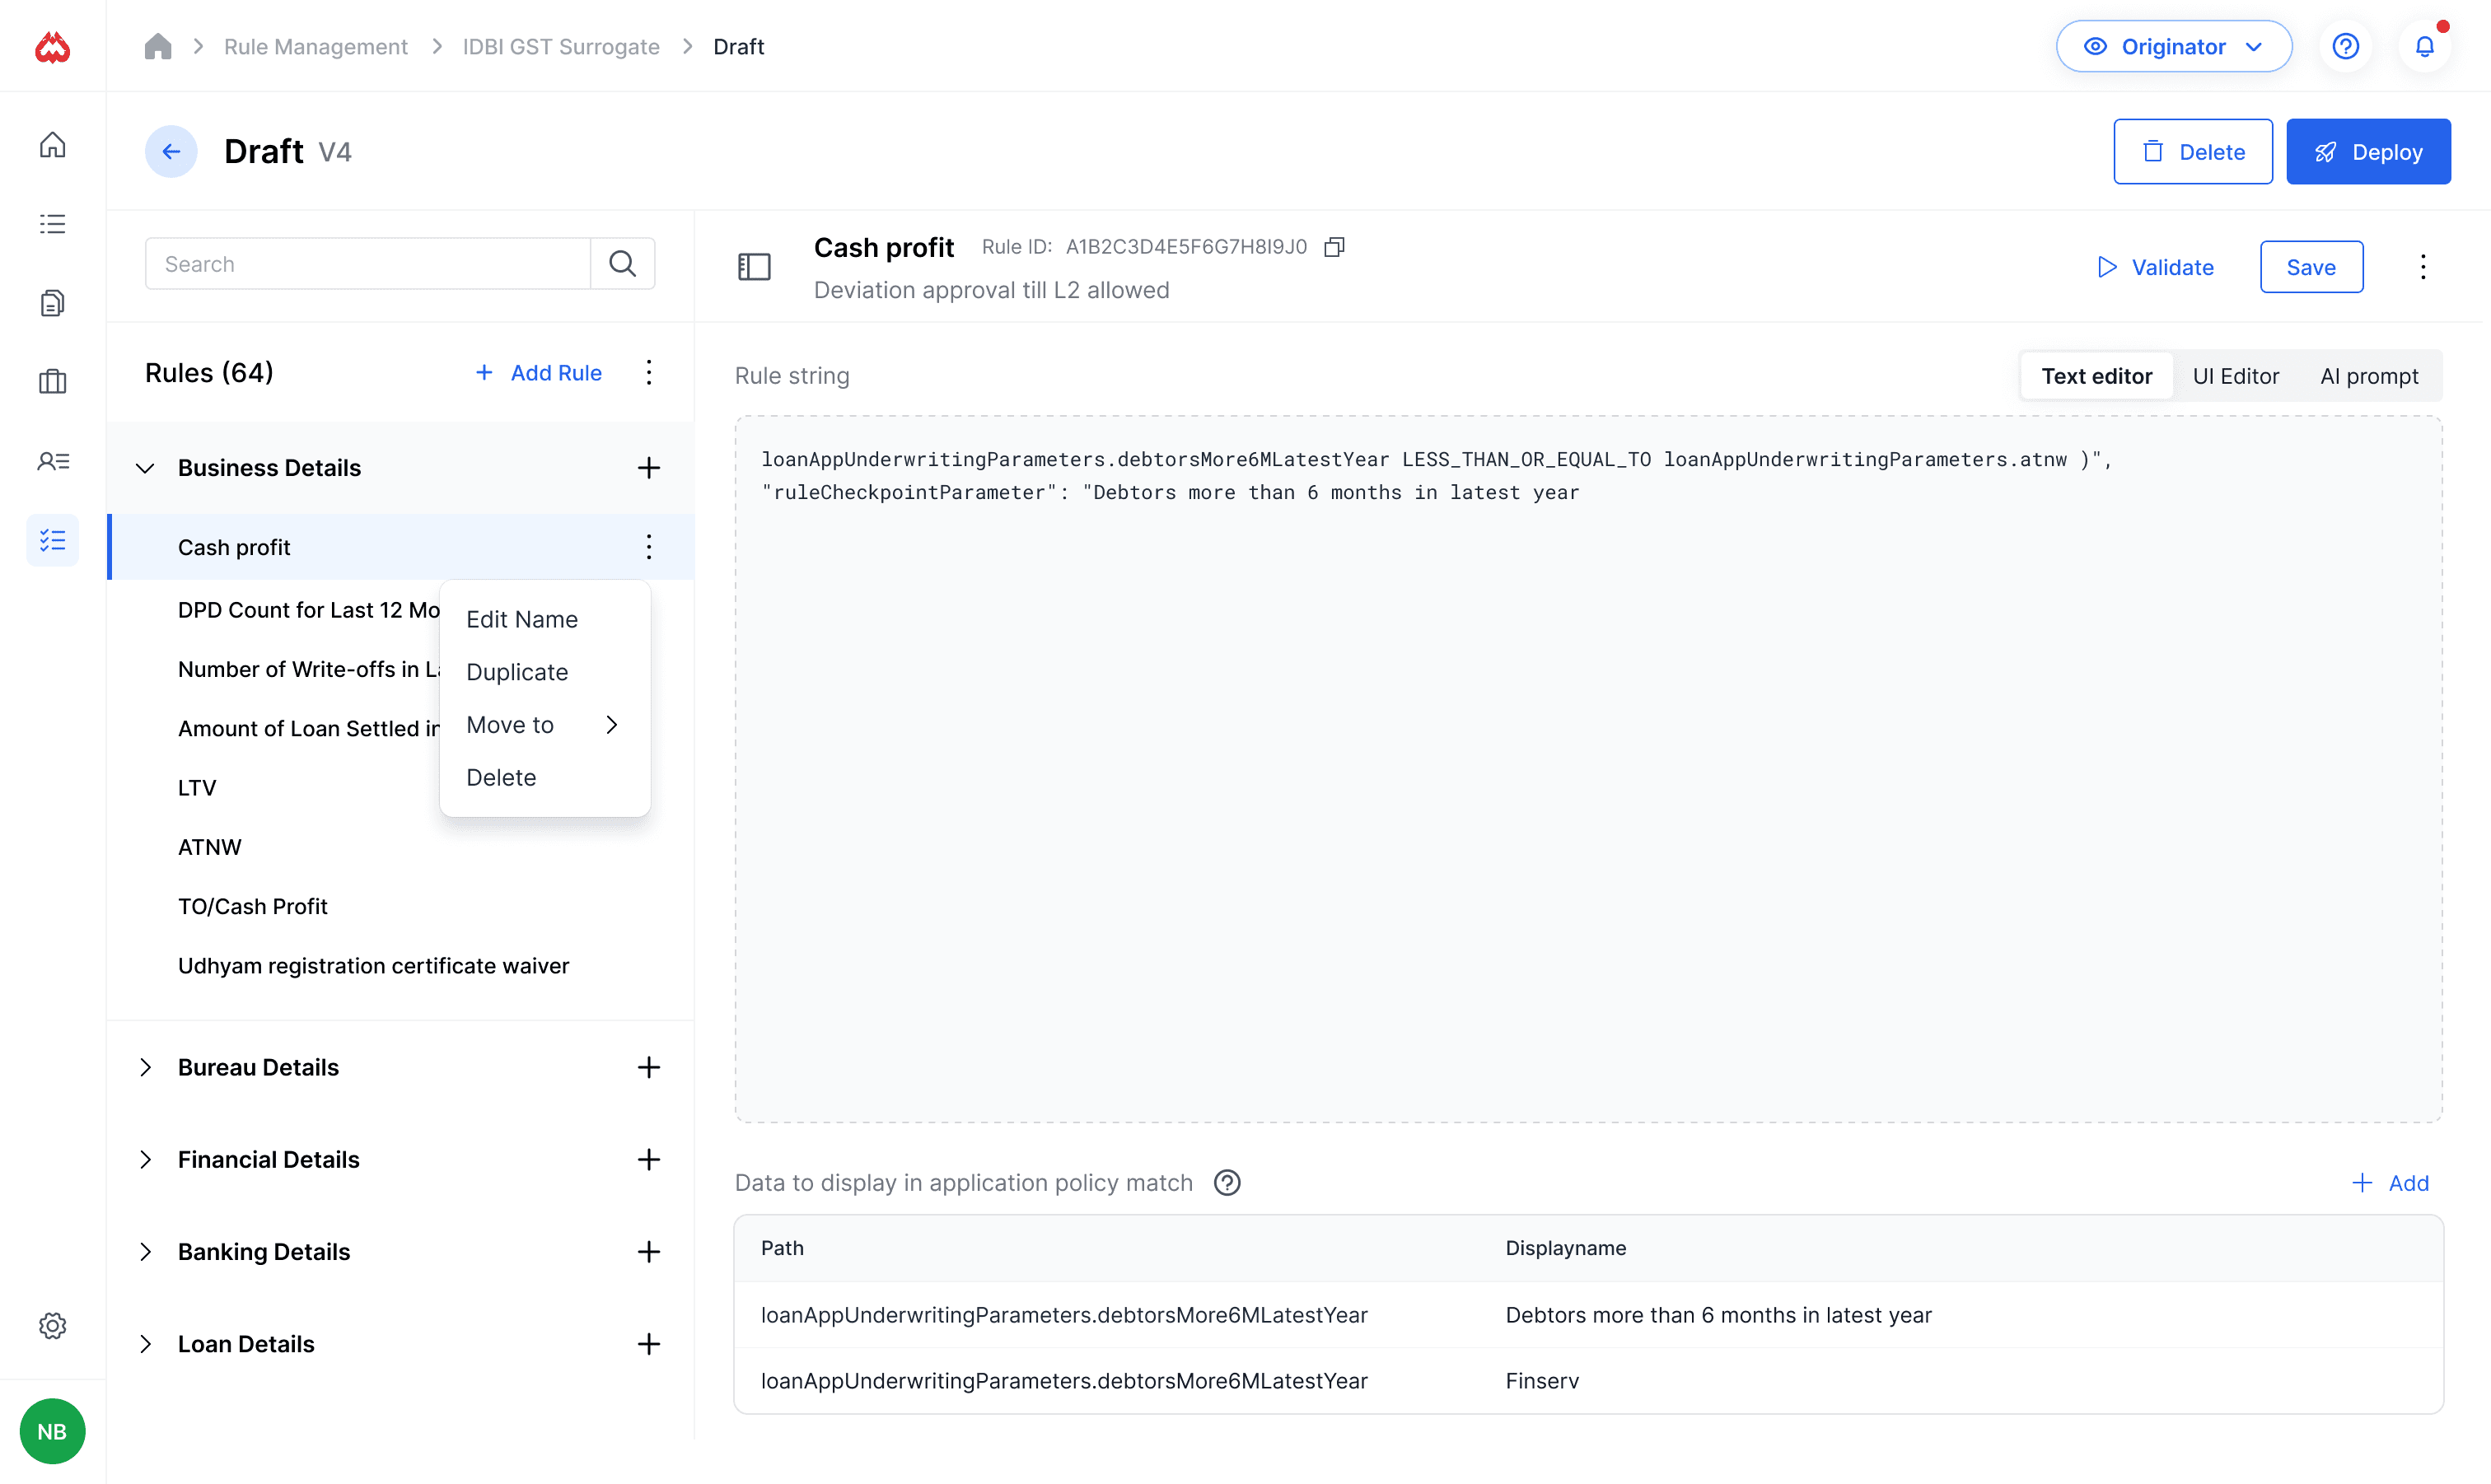Toggle the sidebar panel icon beside Cash profit

pos(754,267)
